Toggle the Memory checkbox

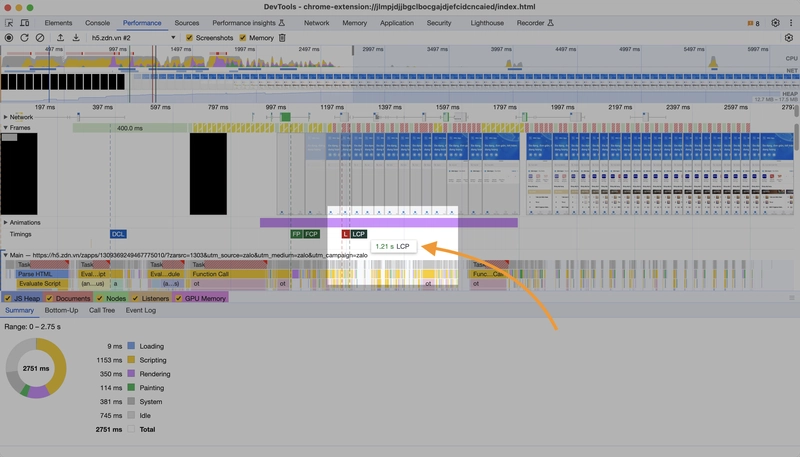click(243, 38)
